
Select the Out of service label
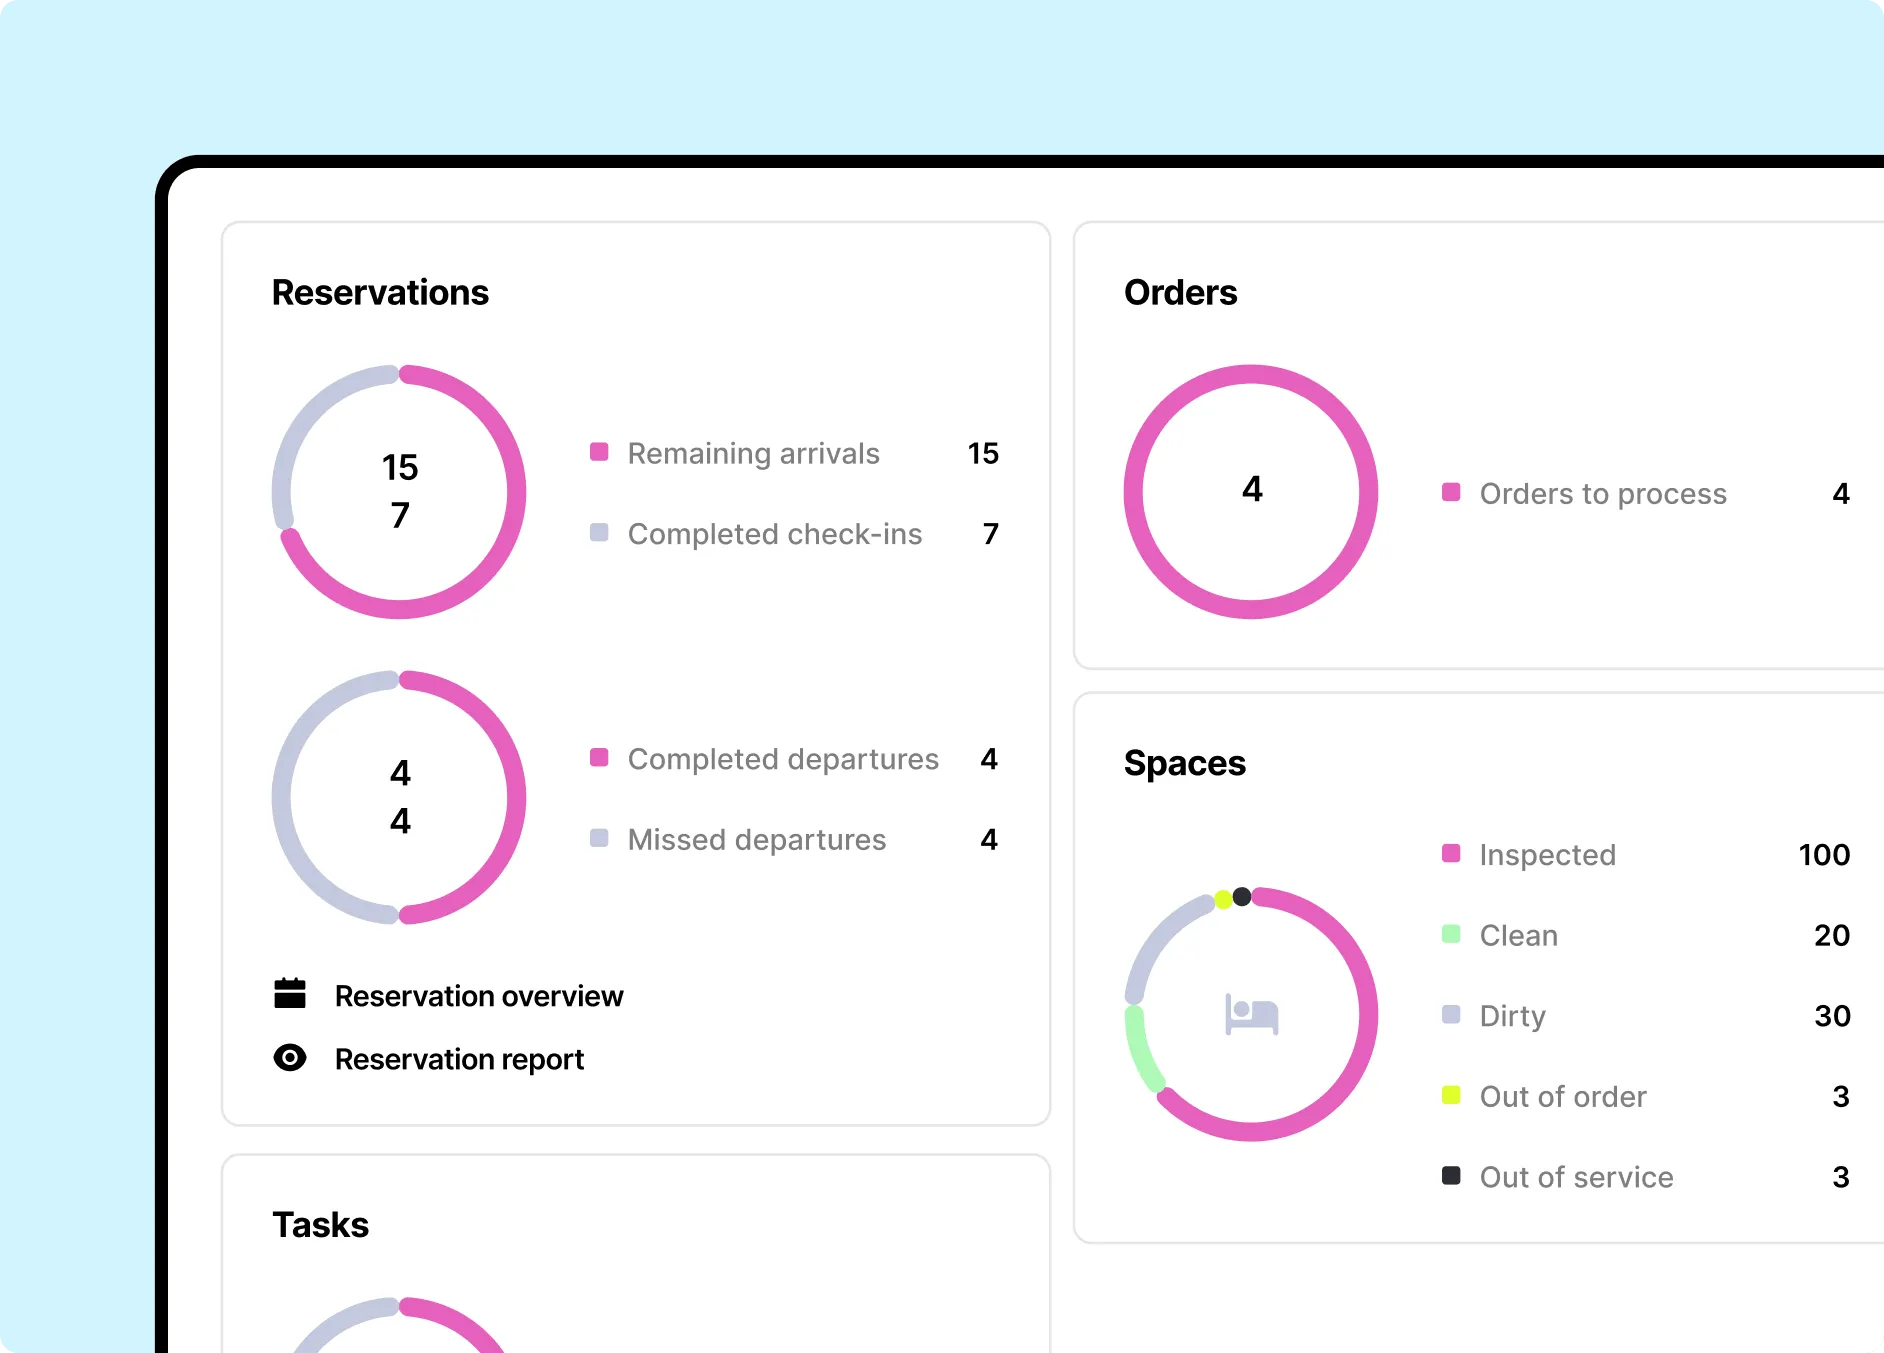pos(1577,1178)
